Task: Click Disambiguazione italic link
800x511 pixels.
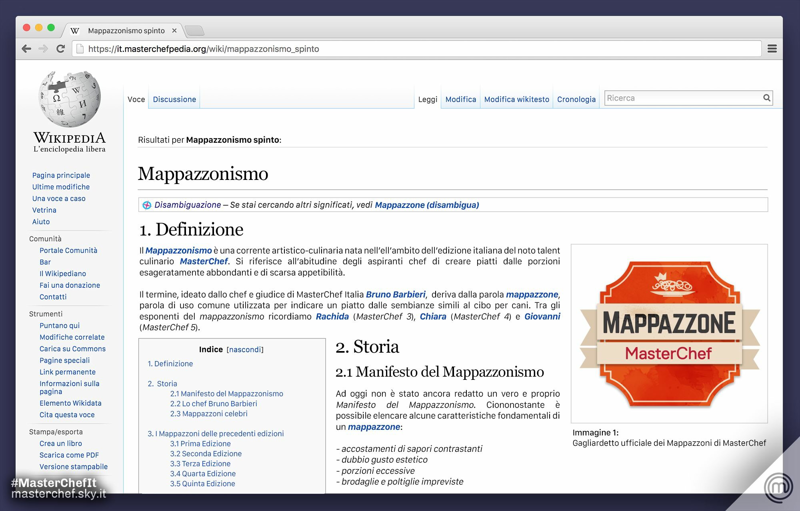Action: tap(188, 205)
